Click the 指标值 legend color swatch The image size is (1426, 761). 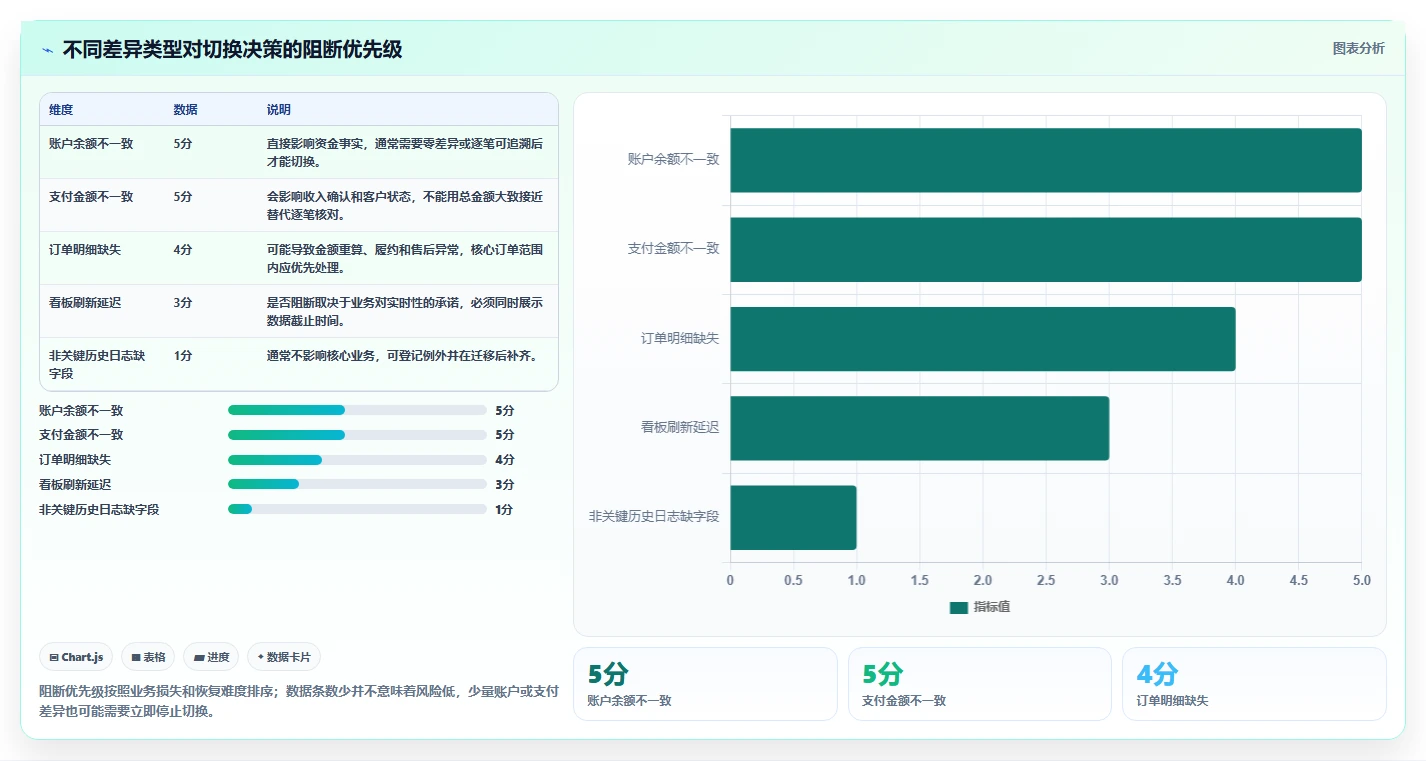coord(958,607)
